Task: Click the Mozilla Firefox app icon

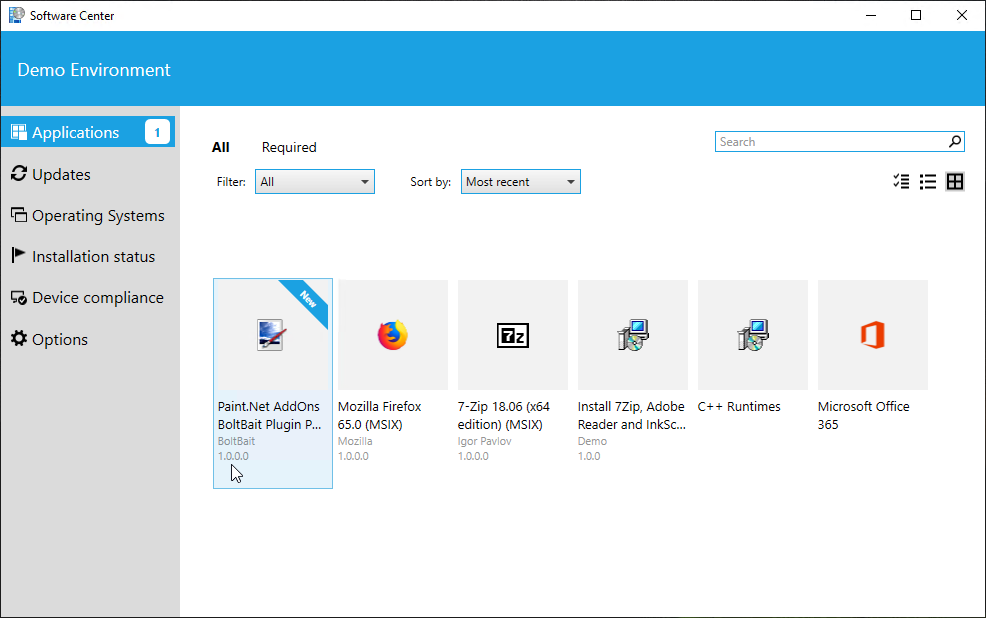Action: (393, 335)
